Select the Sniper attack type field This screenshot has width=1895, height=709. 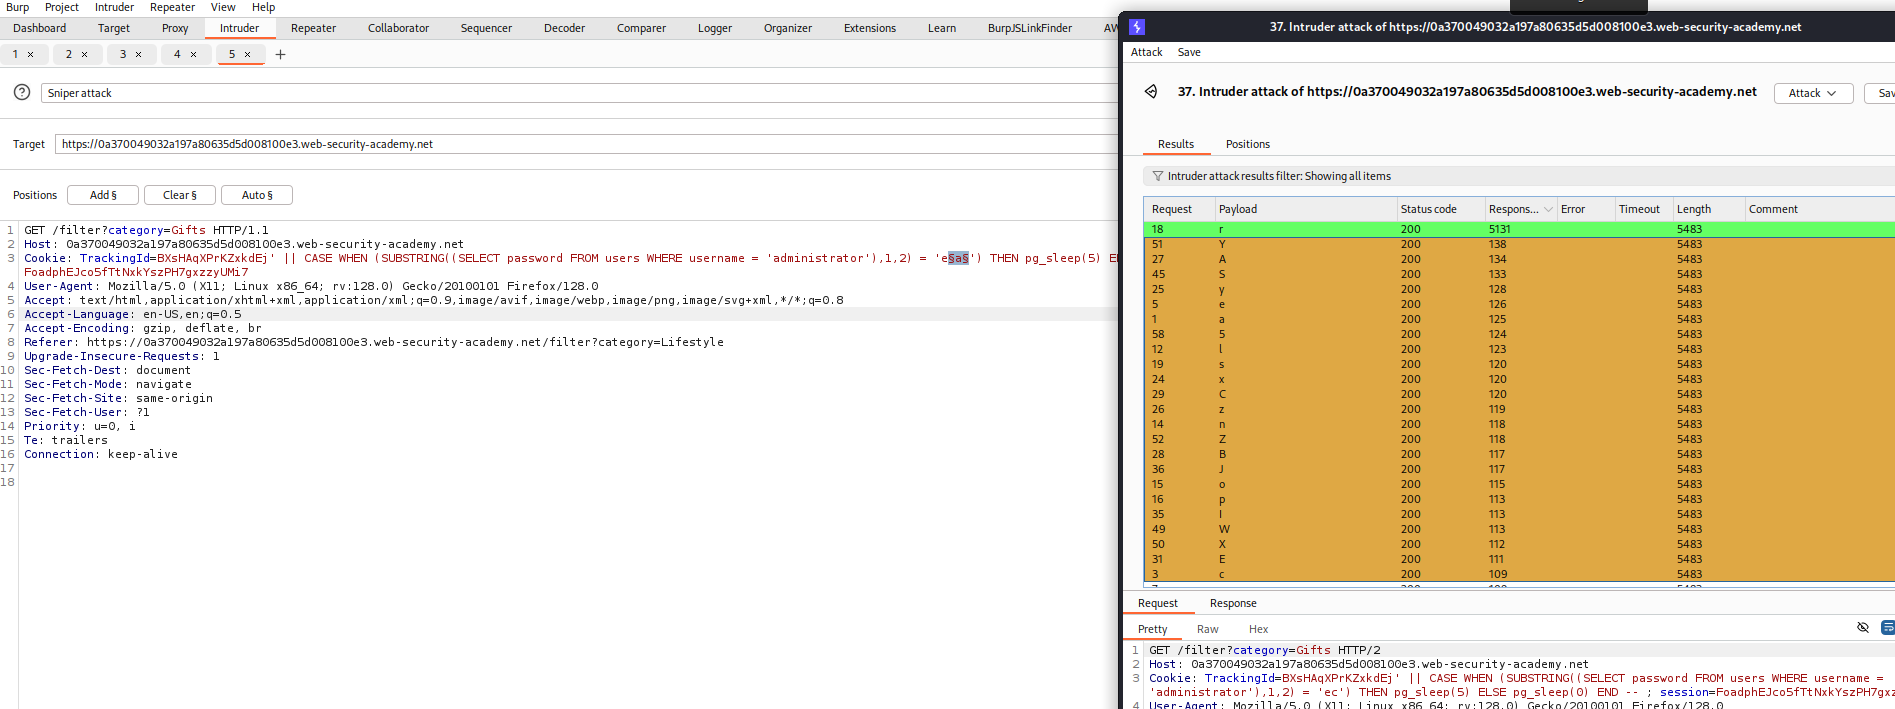[x=580, y=93]
